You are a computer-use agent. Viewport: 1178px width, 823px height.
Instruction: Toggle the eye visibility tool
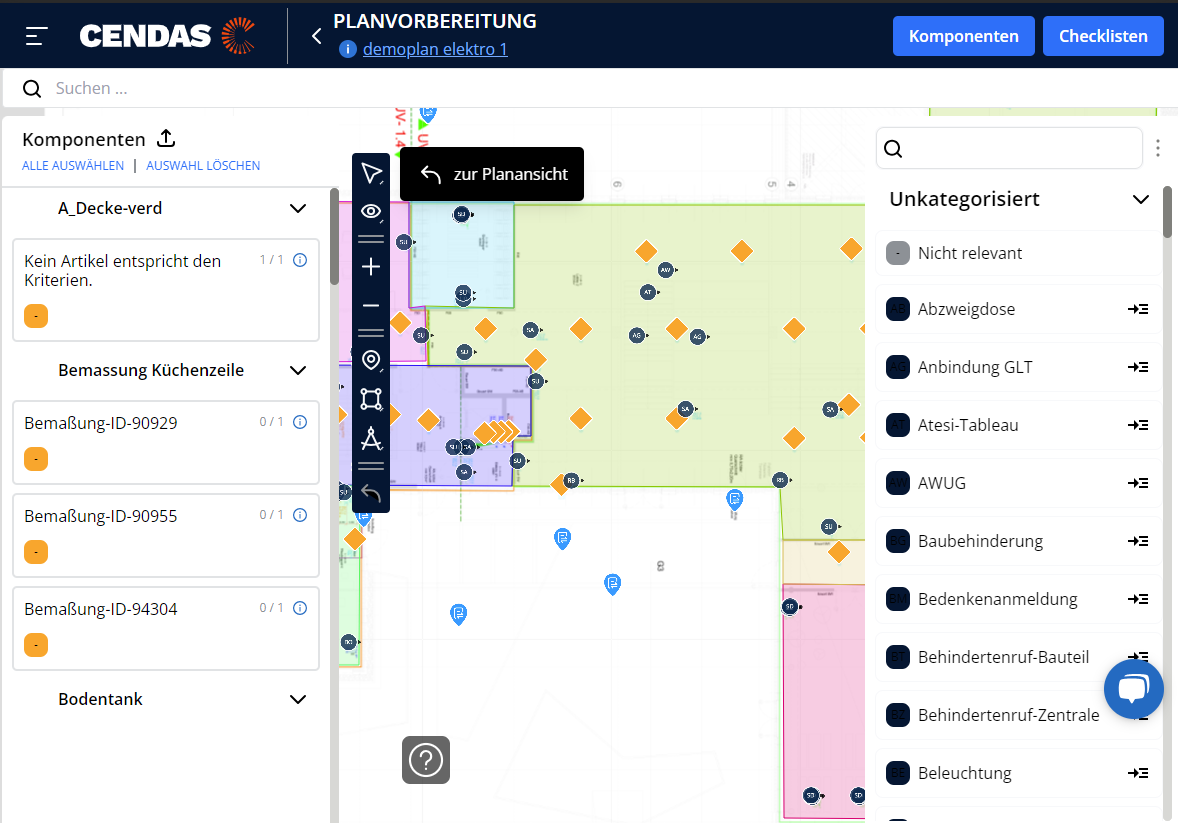[371, 211]
